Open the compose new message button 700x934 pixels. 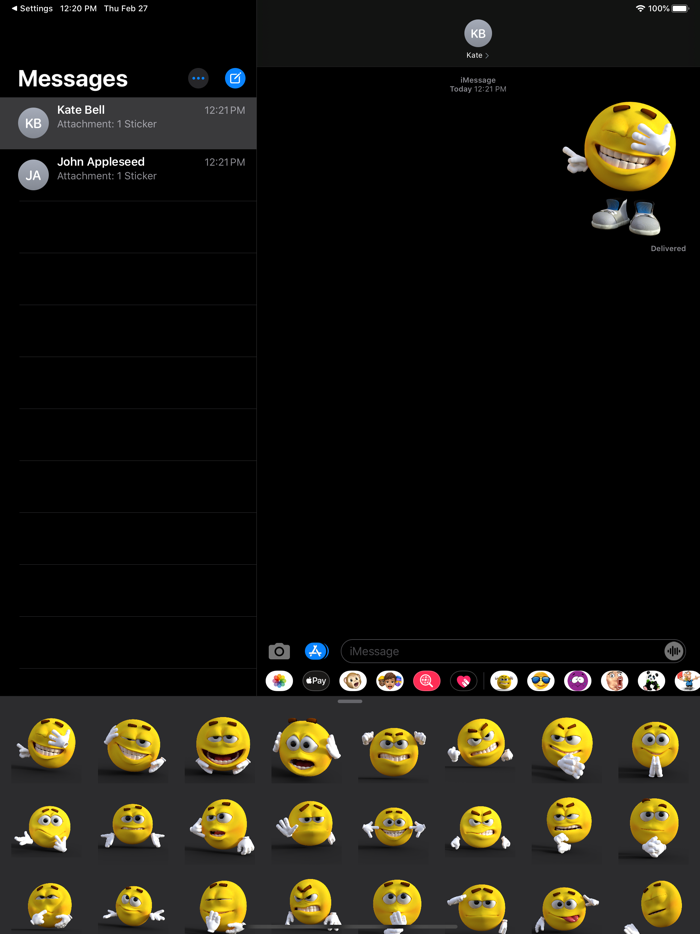(x=235, y=78)
